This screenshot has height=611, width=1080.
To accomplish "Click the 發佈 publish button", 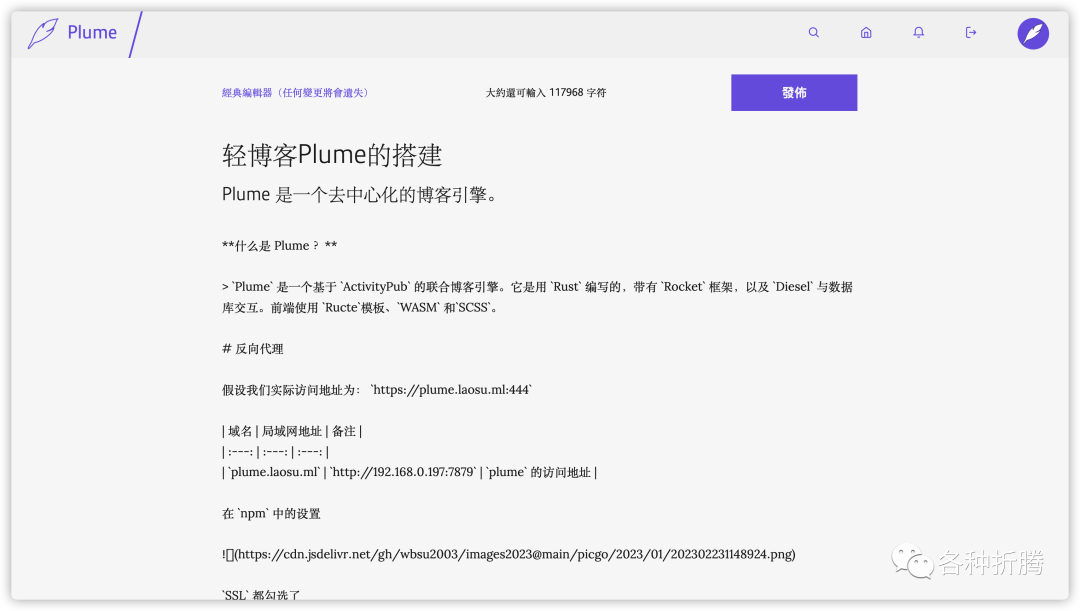I will pyautogui.click(x=794, y=92).
